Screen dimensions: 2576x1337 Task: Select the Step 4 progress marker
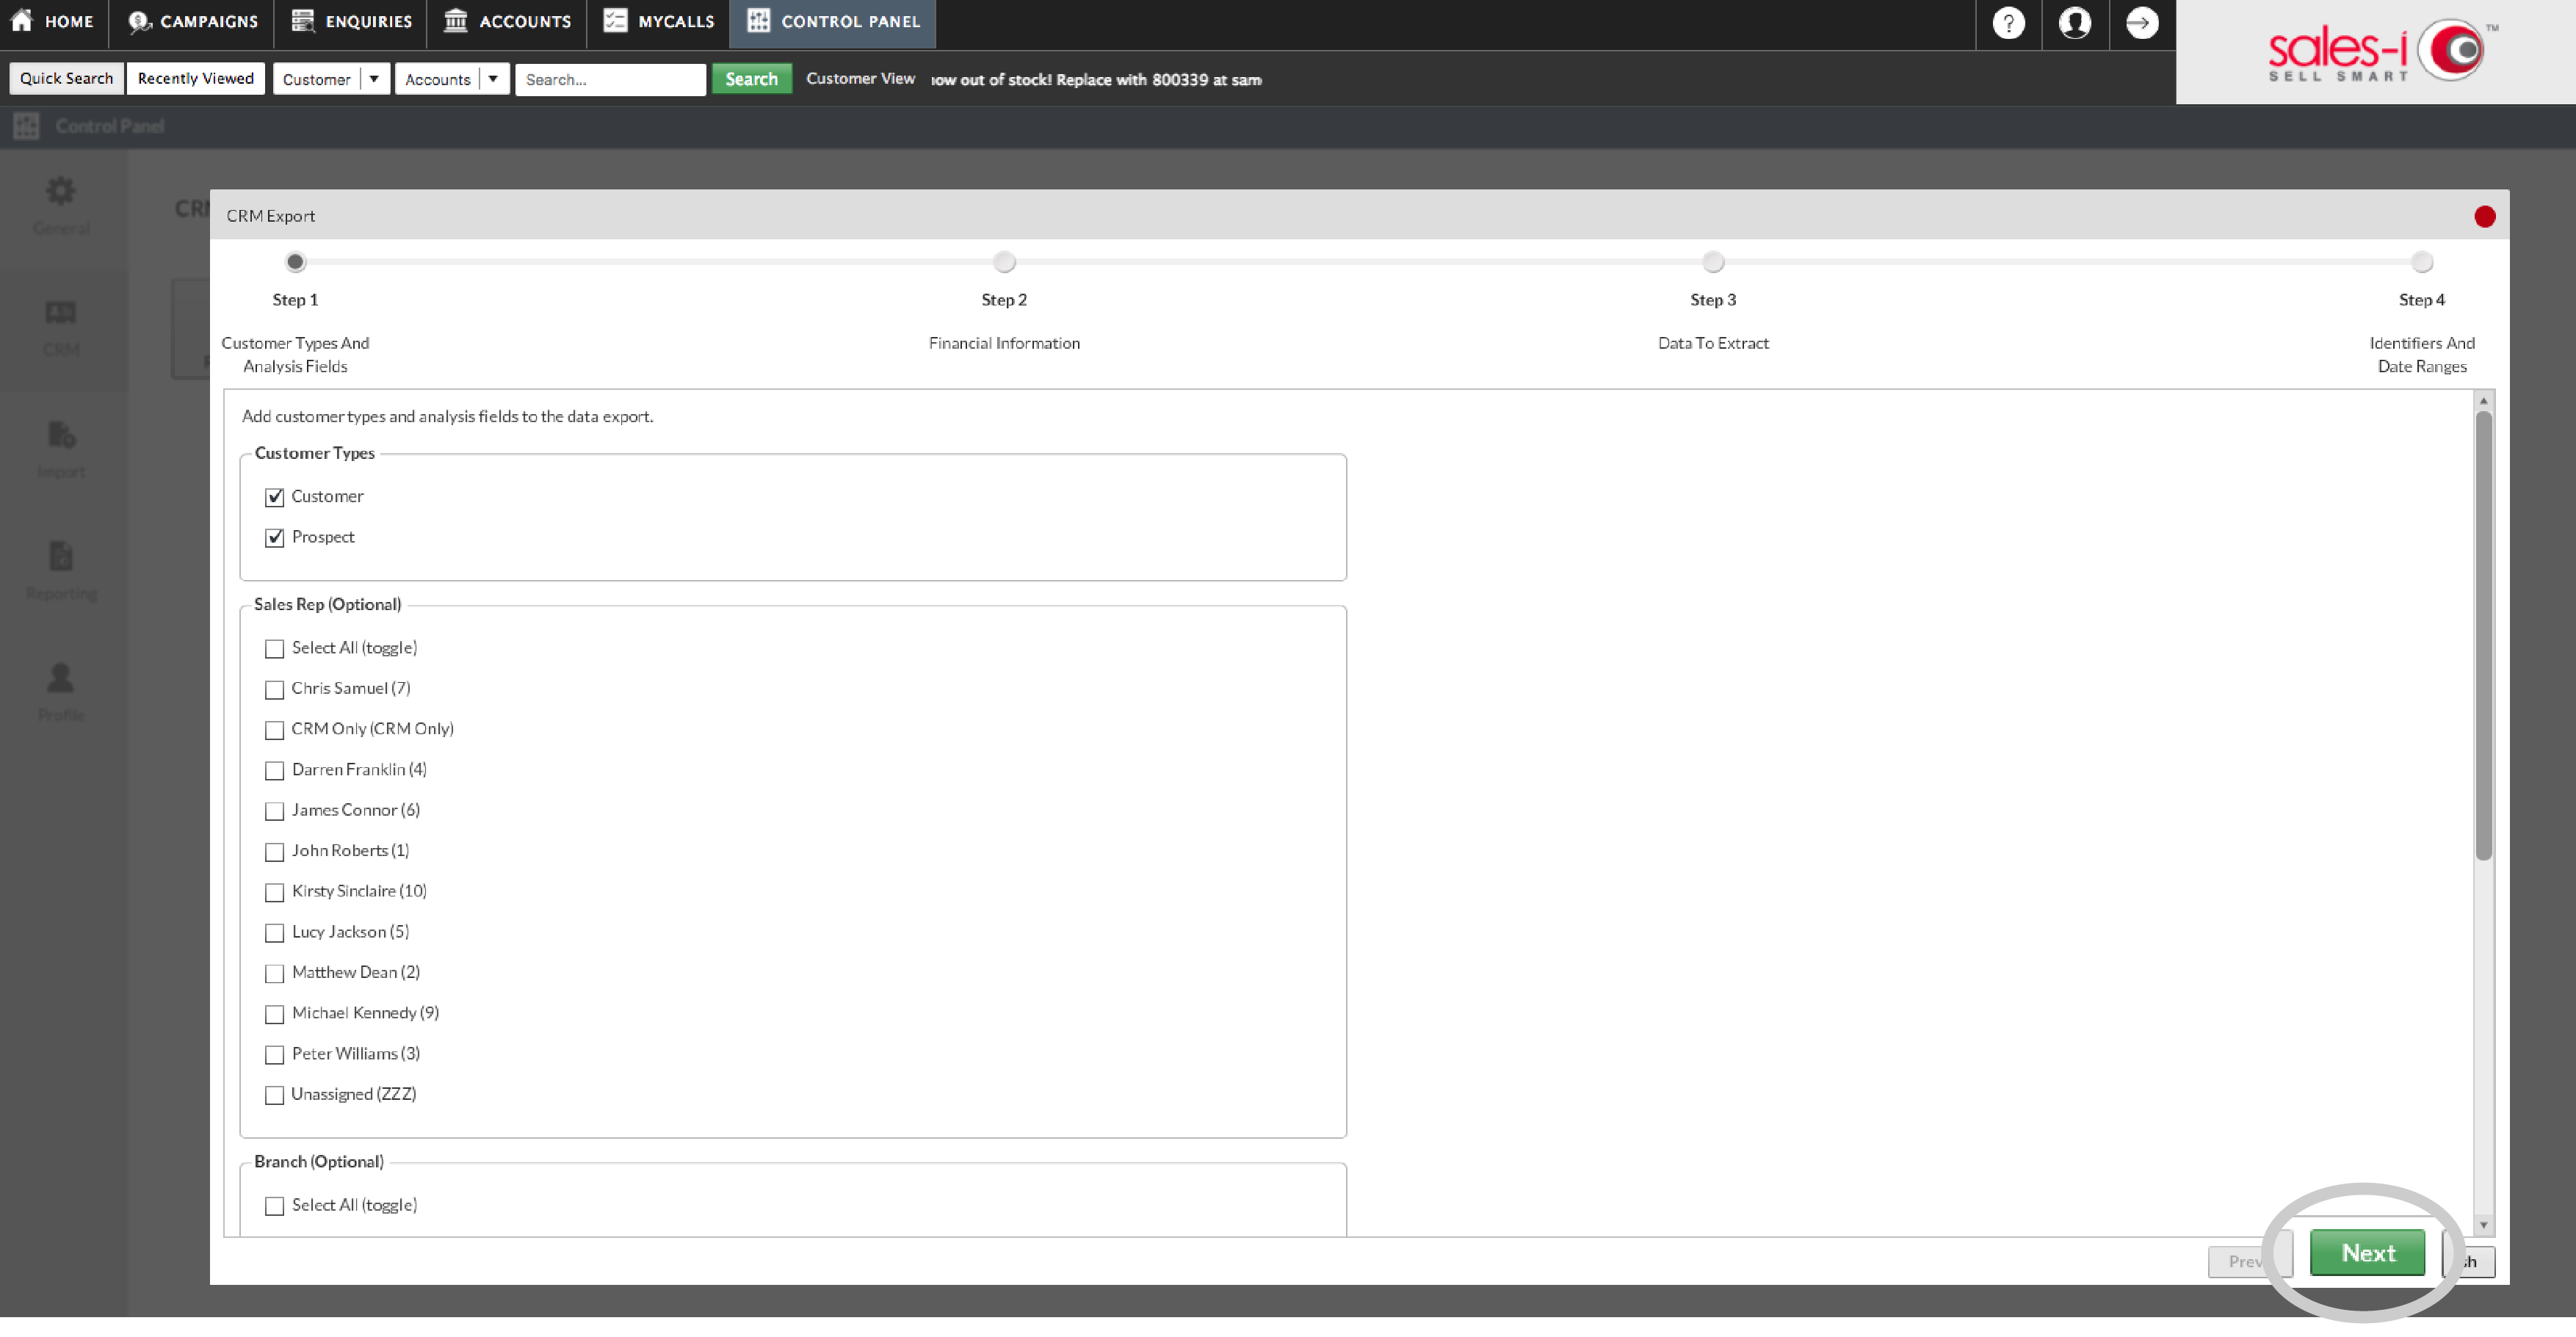click(x=2422, y=262)
